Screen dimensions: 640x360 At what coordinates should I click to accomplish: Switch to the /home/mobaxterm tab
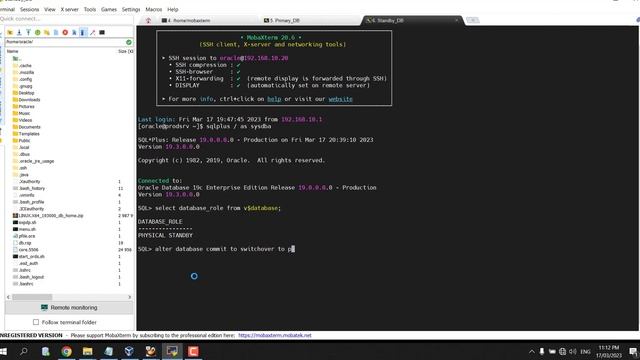208,20
